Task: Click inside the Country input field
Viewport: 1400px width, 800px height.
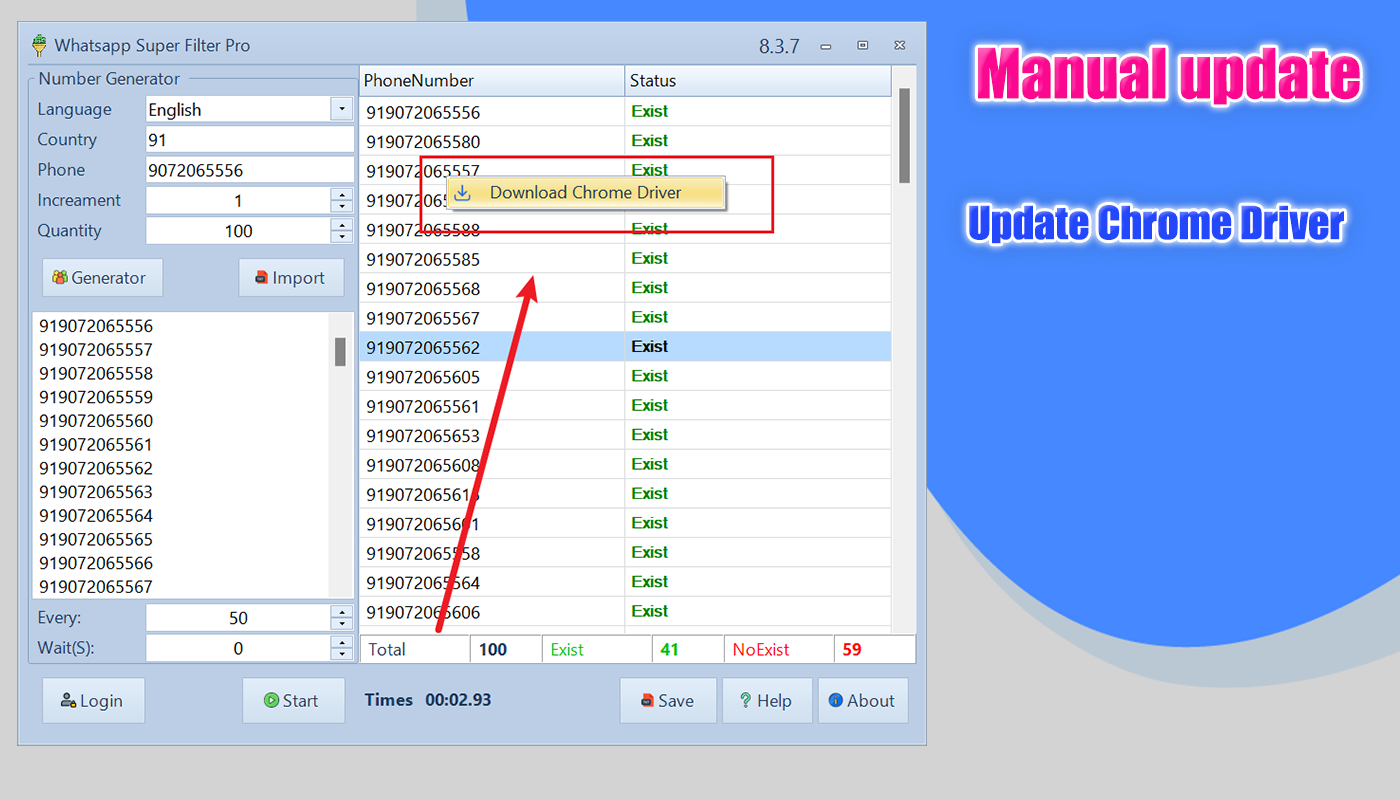Action: 248,139
